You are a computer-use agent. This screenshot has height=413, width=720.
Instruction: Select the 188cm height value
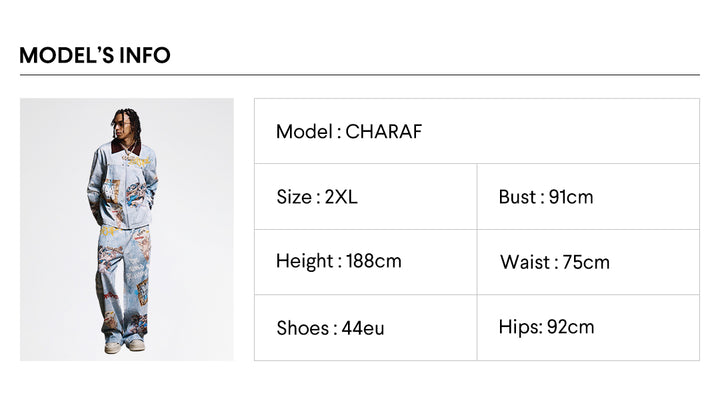tap(374, 262)
